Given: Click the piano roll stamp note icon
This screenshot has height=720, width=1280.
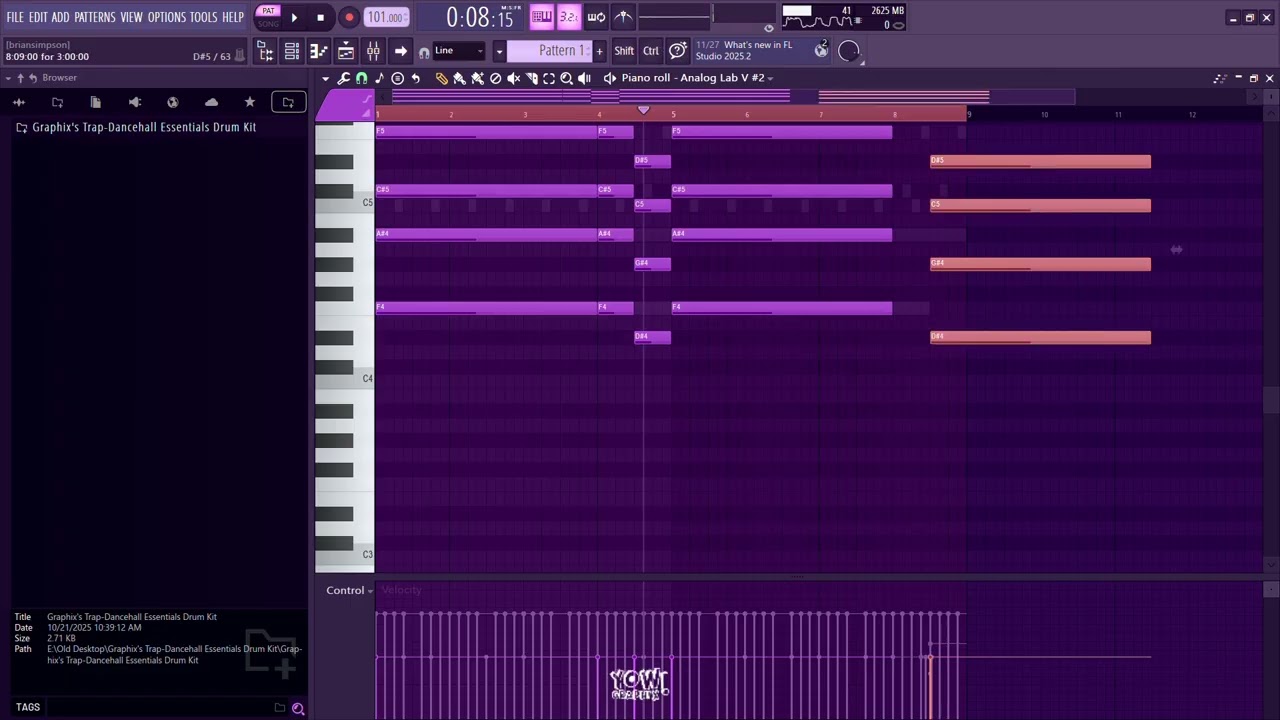Looking at the screenshot, I should (379, 78).
